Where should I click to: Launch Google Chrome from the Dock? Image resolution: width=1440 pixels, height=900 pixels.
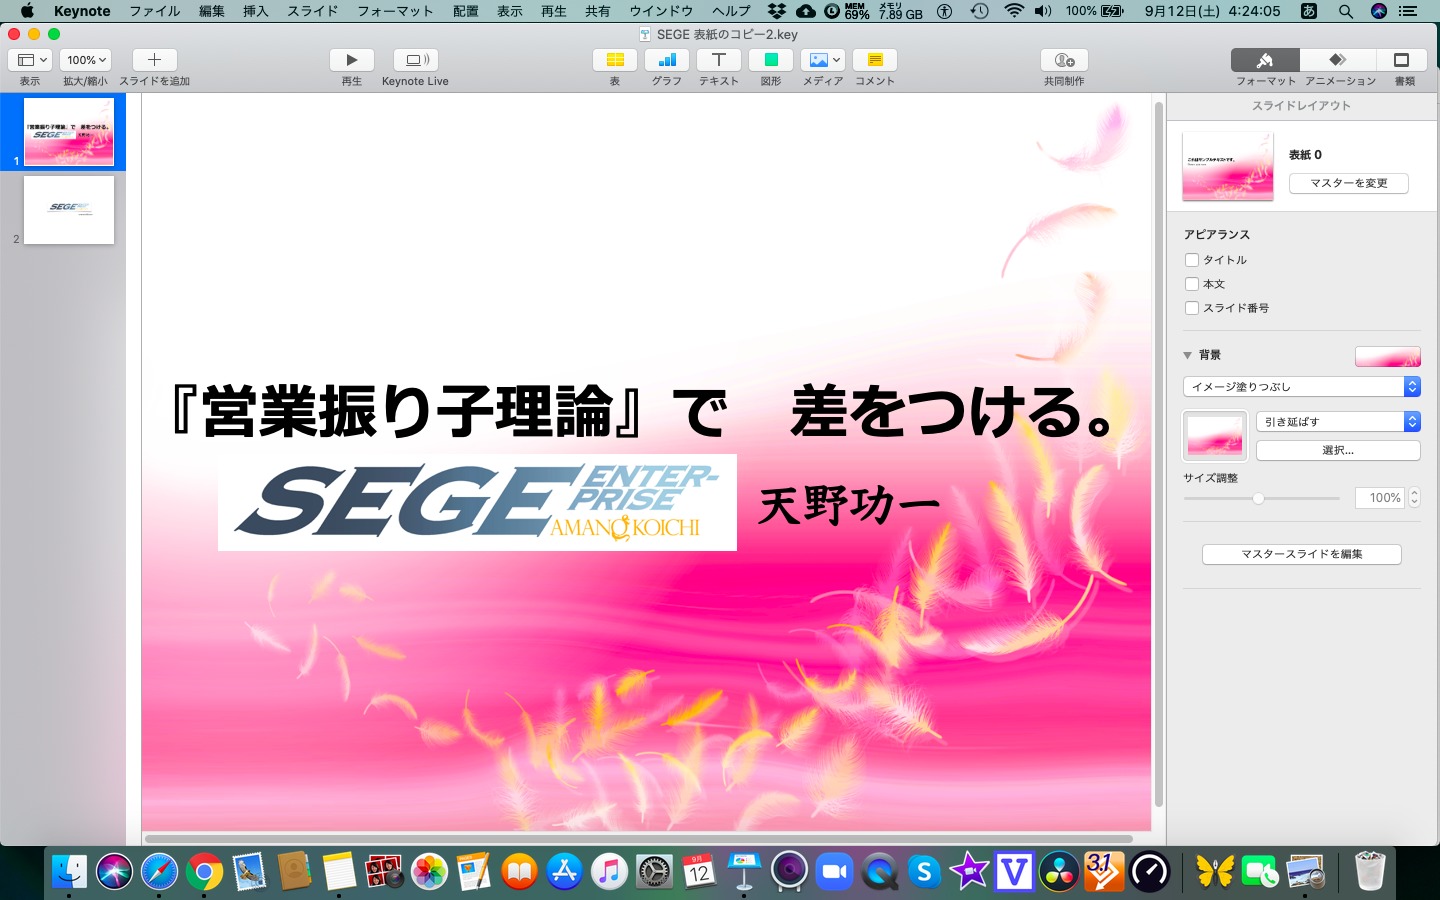204,872
